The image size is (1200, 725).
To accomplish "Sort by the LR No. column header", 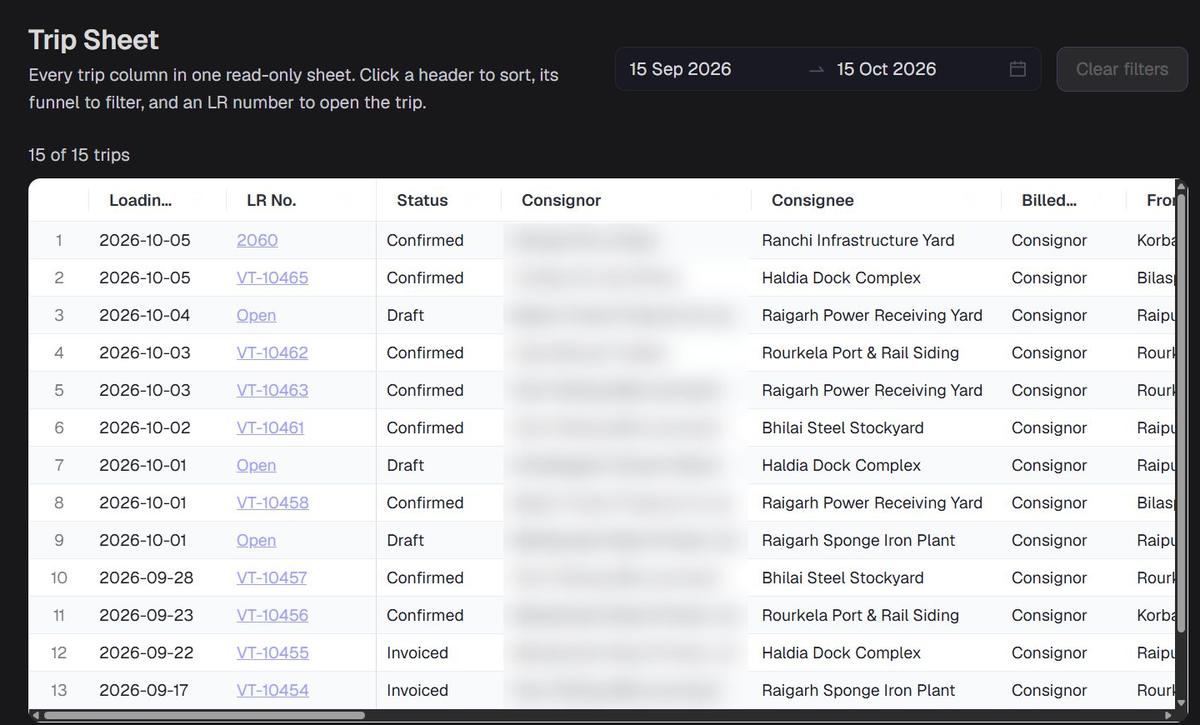I will coord(271,200).
